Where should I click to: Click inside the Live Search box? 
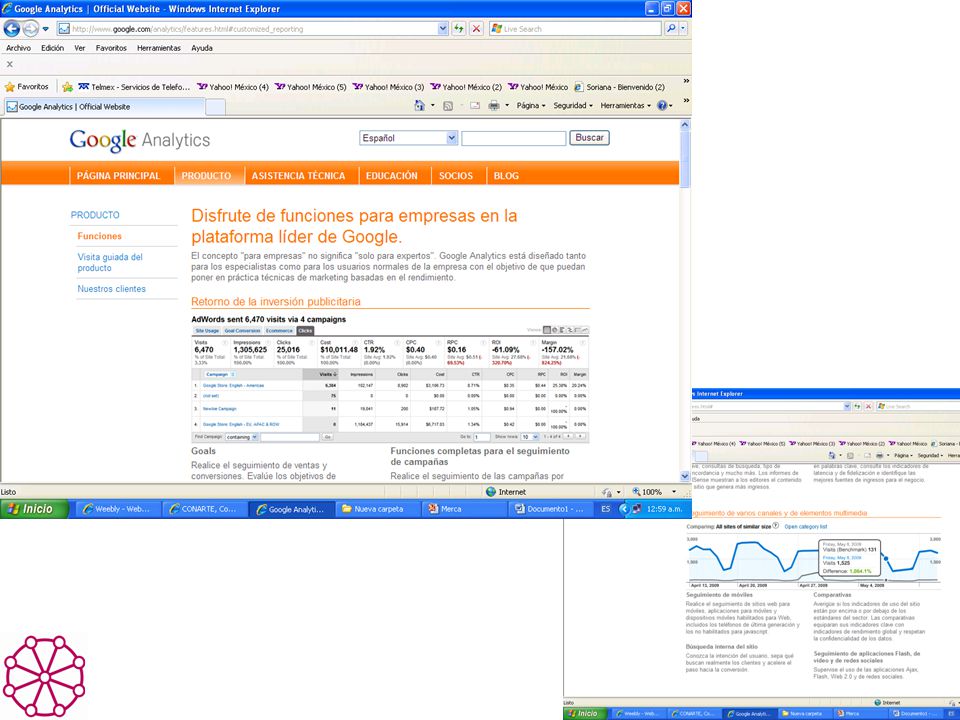[x=576, y=29]
